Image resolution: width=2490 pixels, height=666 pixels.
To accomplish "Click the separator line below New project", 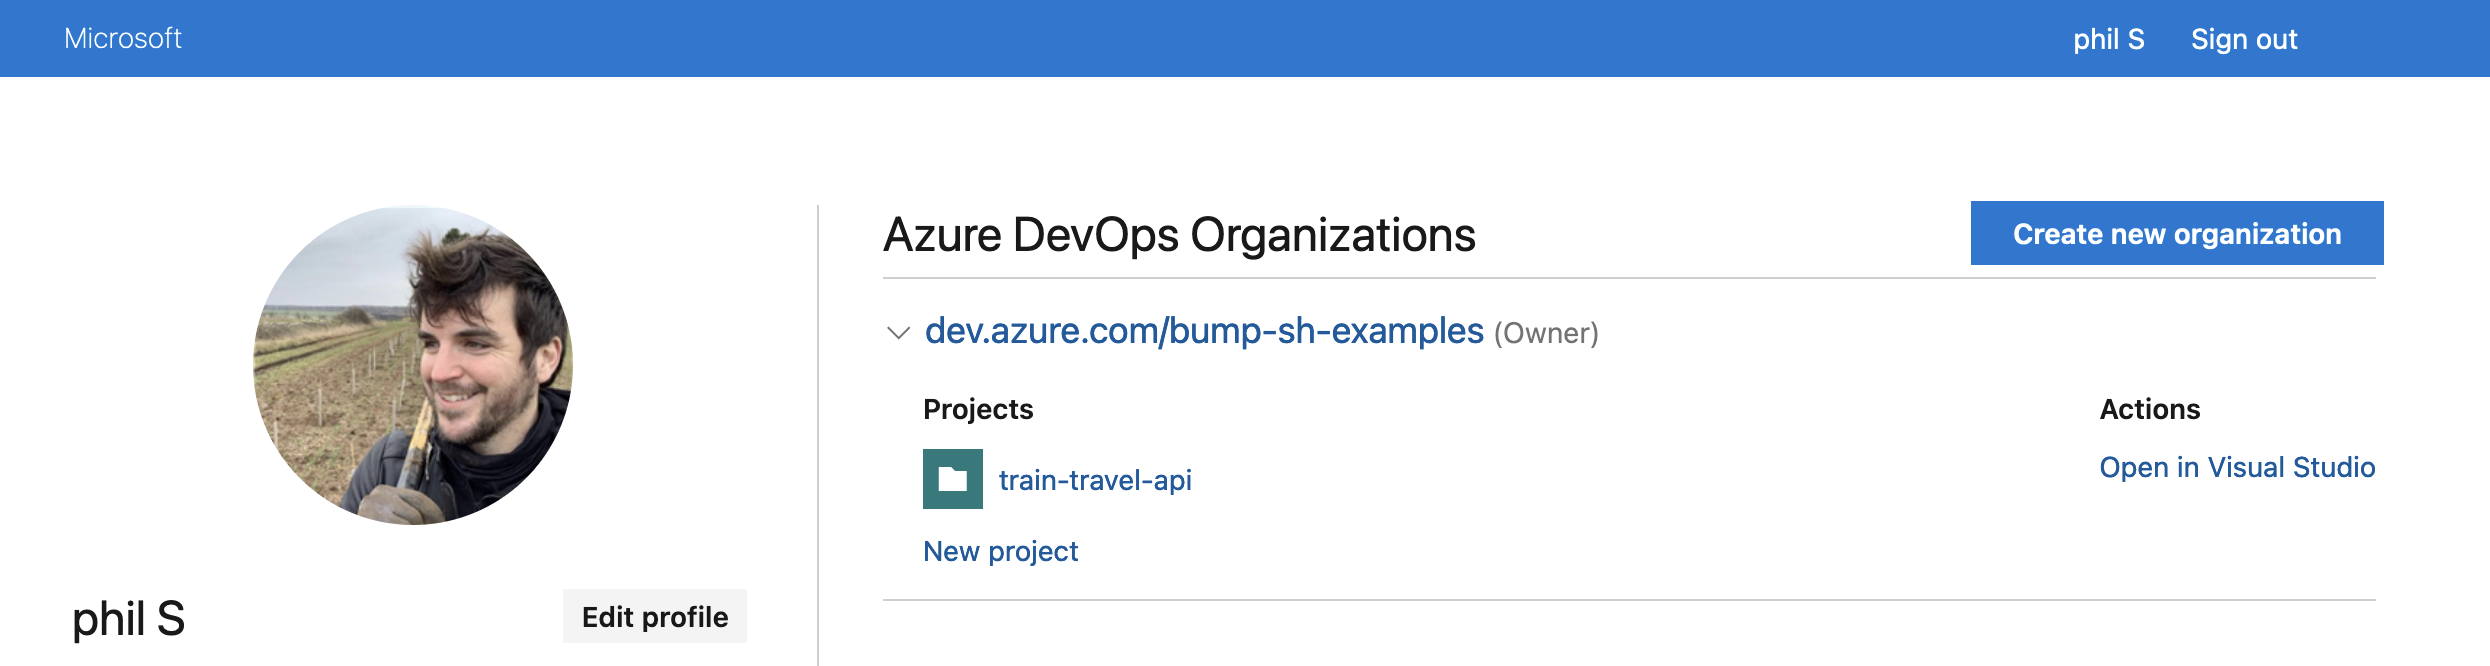I will [x=1628, y=600].
